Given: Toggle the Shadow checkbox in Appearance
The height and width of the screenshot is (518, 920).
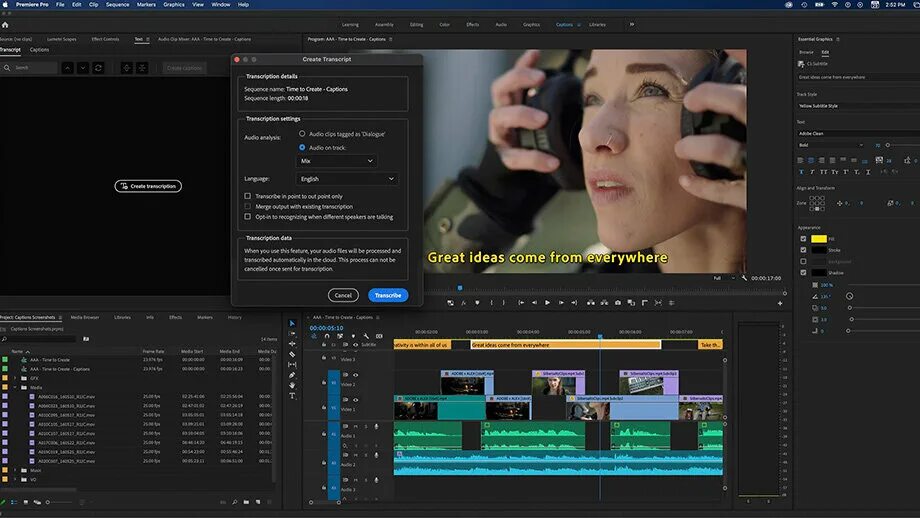Looking at the screenshot, I should tap(803, 273).
